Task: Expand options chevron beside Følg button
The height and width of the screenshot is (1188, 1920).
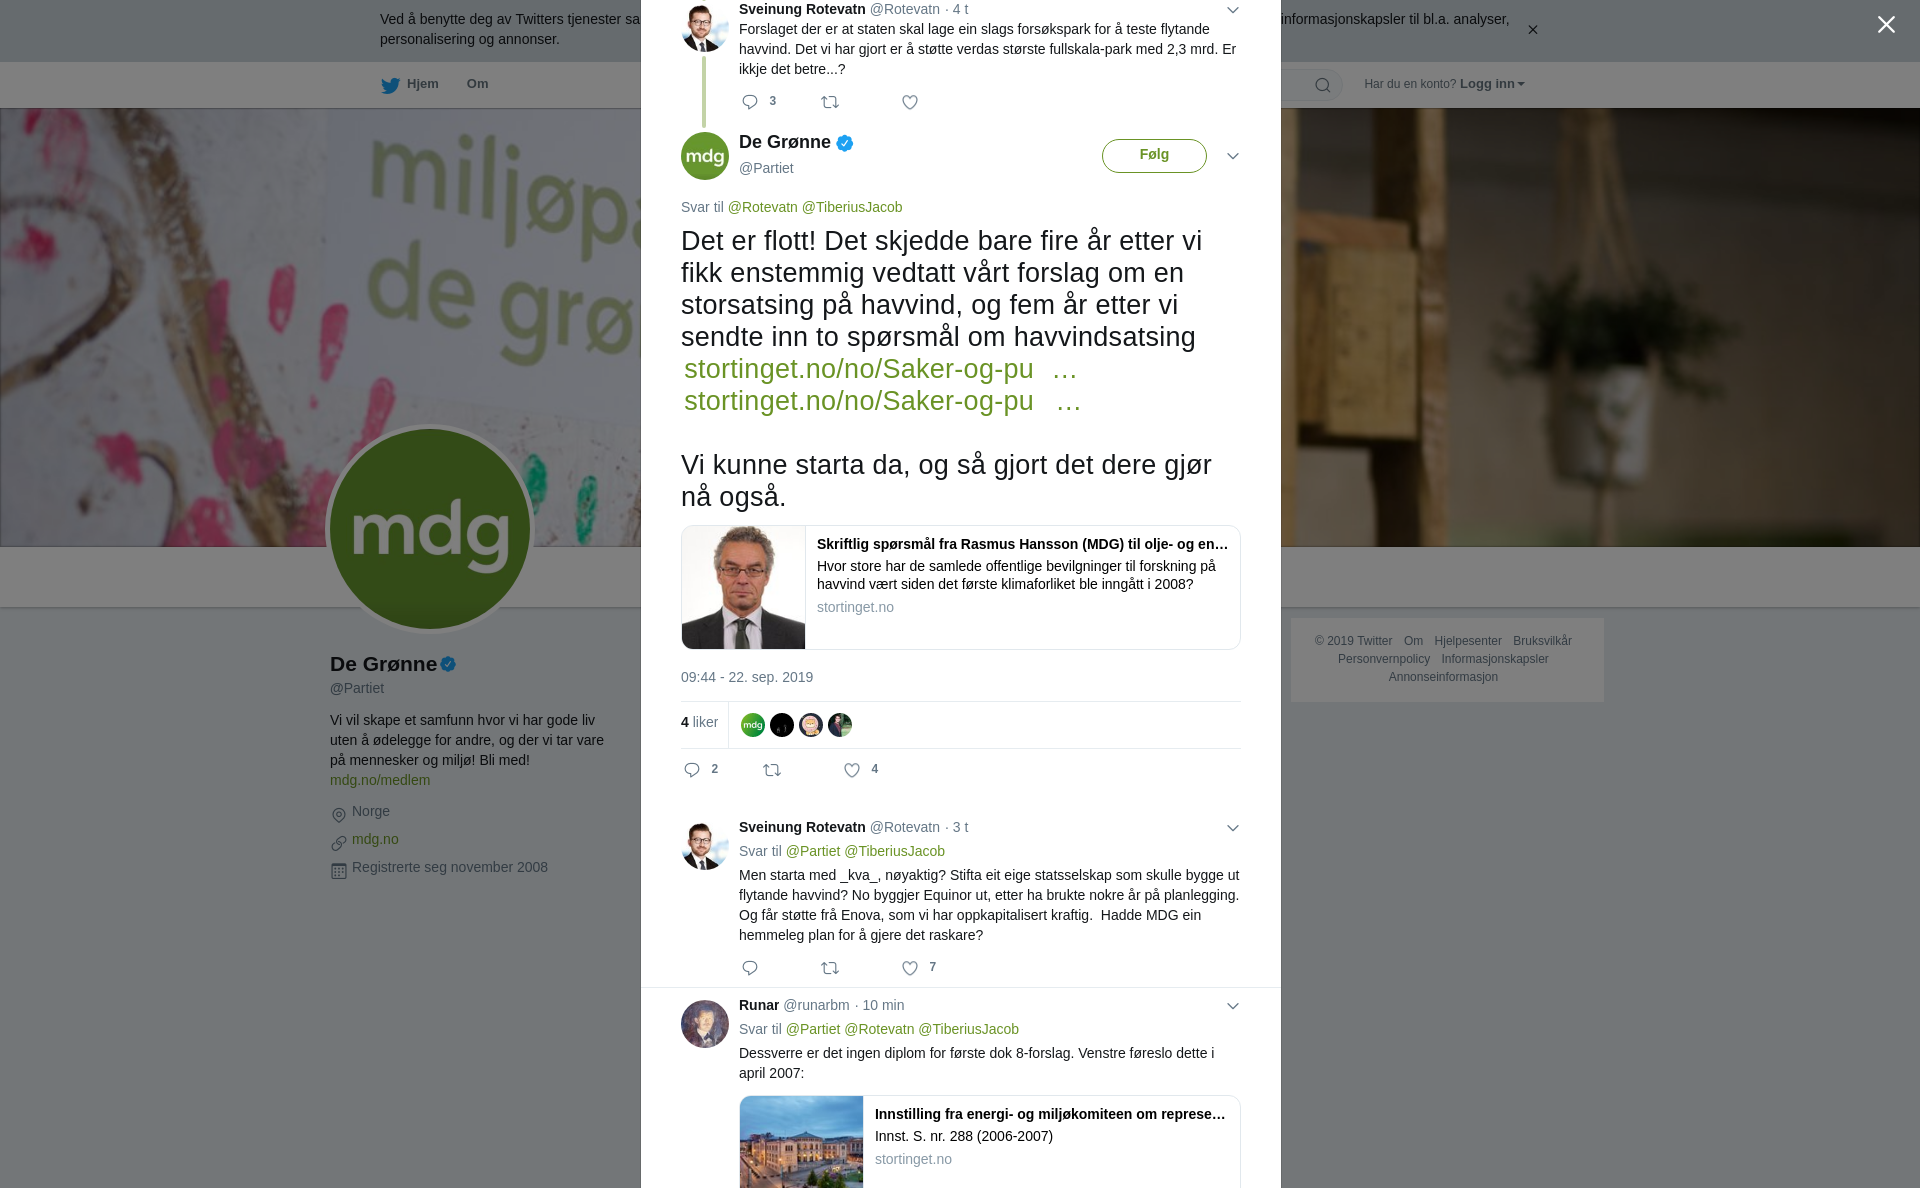Action: (x=1233, y=156)
